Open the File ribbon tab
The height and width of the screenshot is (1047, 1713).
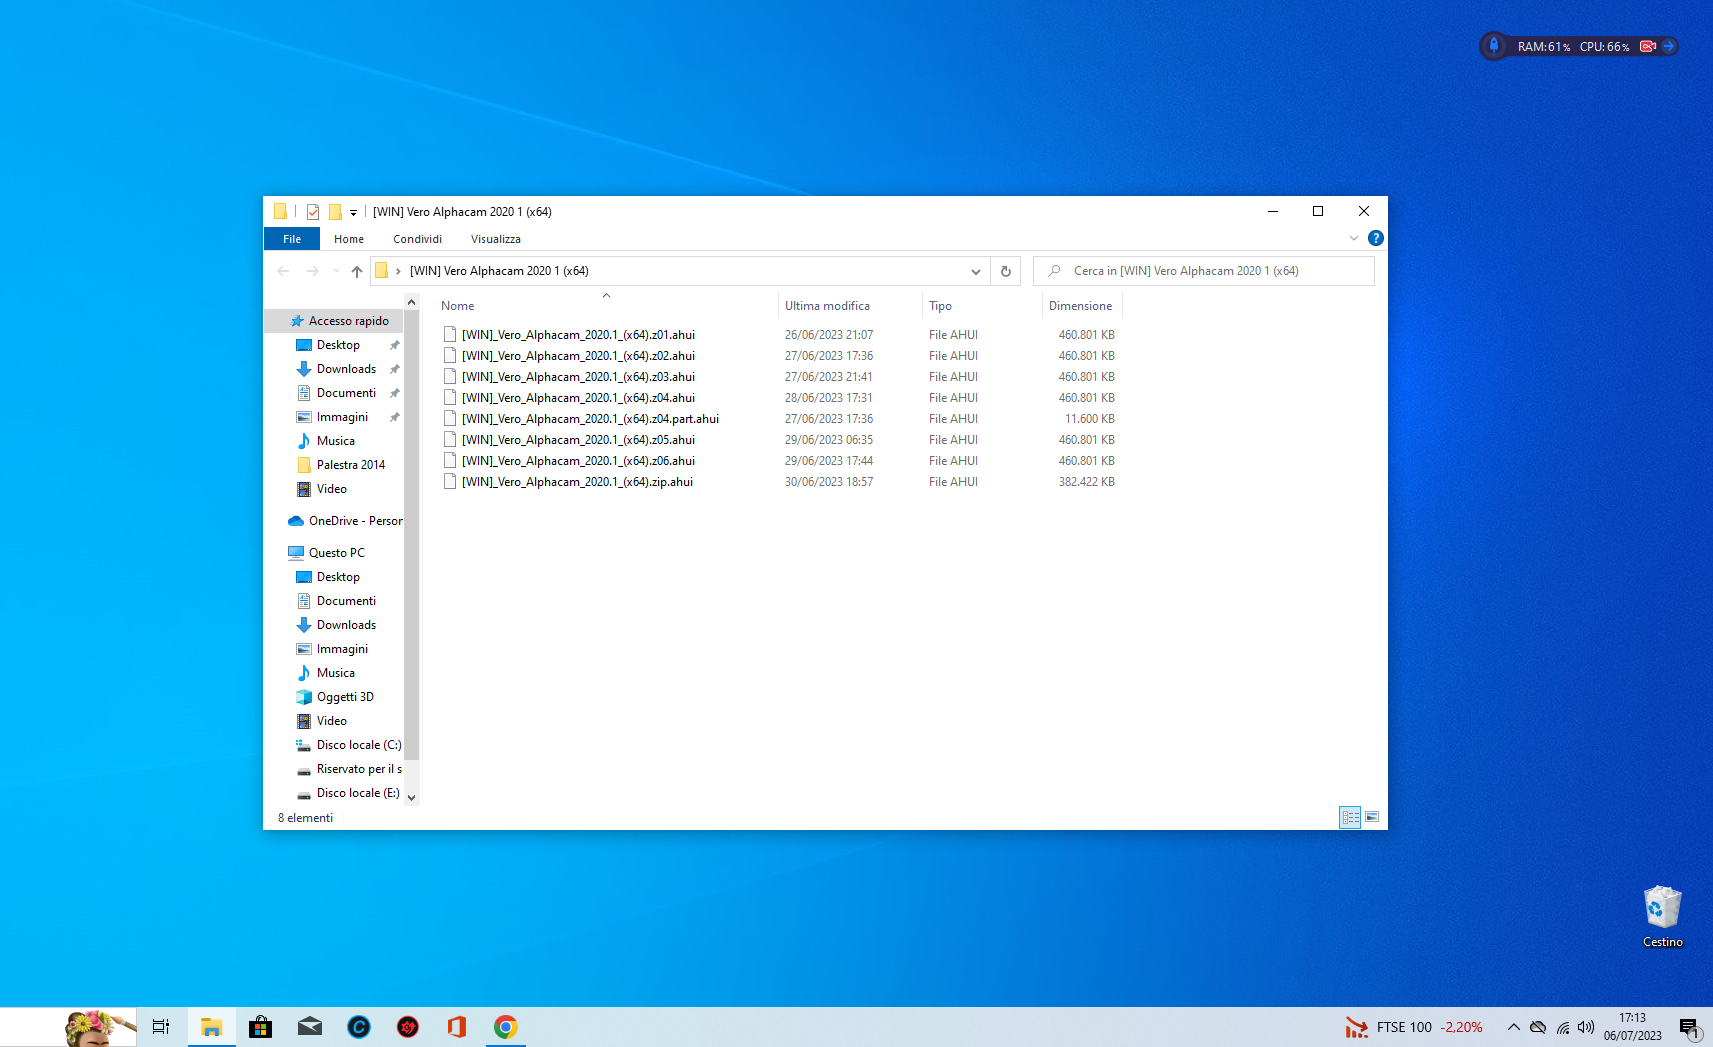[x=292, y=239]
